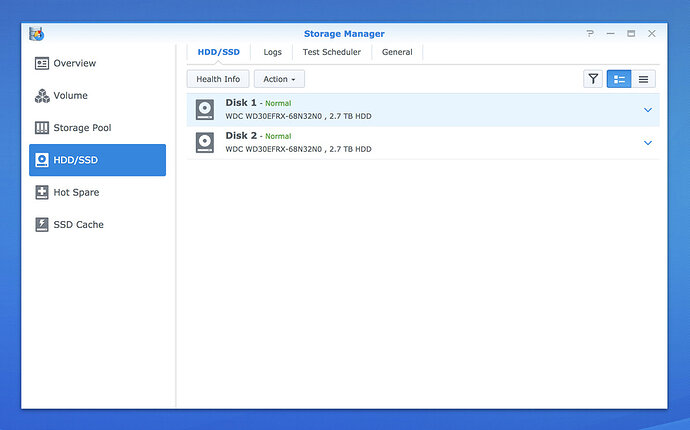Image resolution: width=690 pixels, height=430 pixels.
Task: Click Disk 2 Normal status label
Action: pos(278,136)
